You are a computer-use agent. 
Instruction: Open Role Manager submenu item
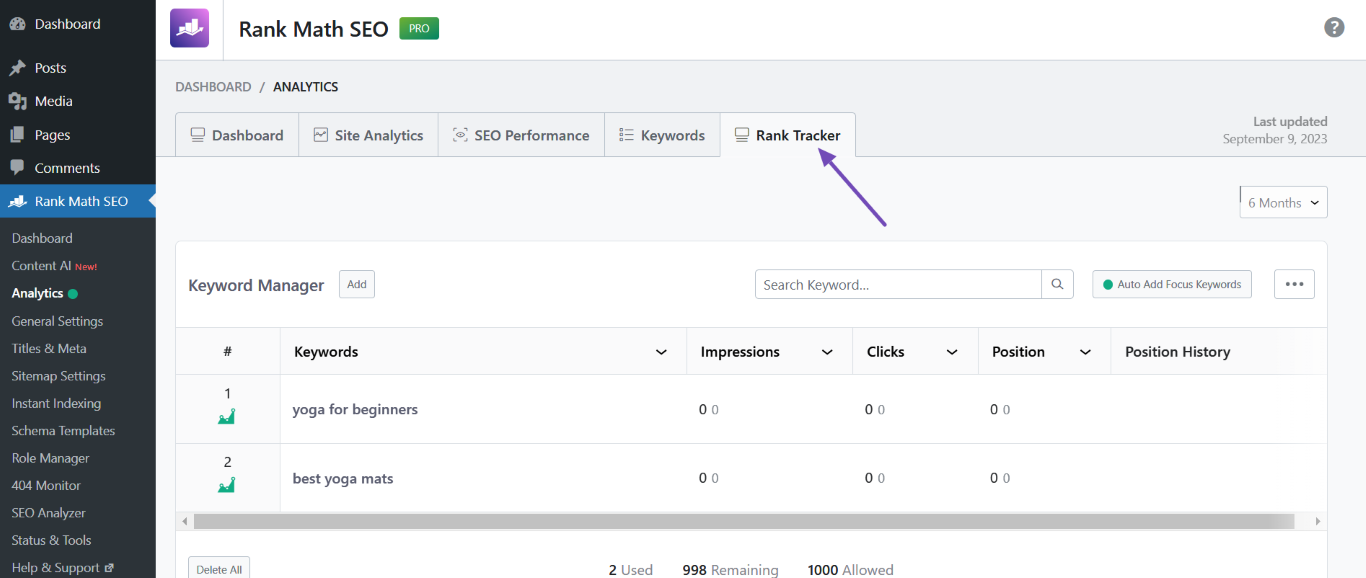coord(51,458)
